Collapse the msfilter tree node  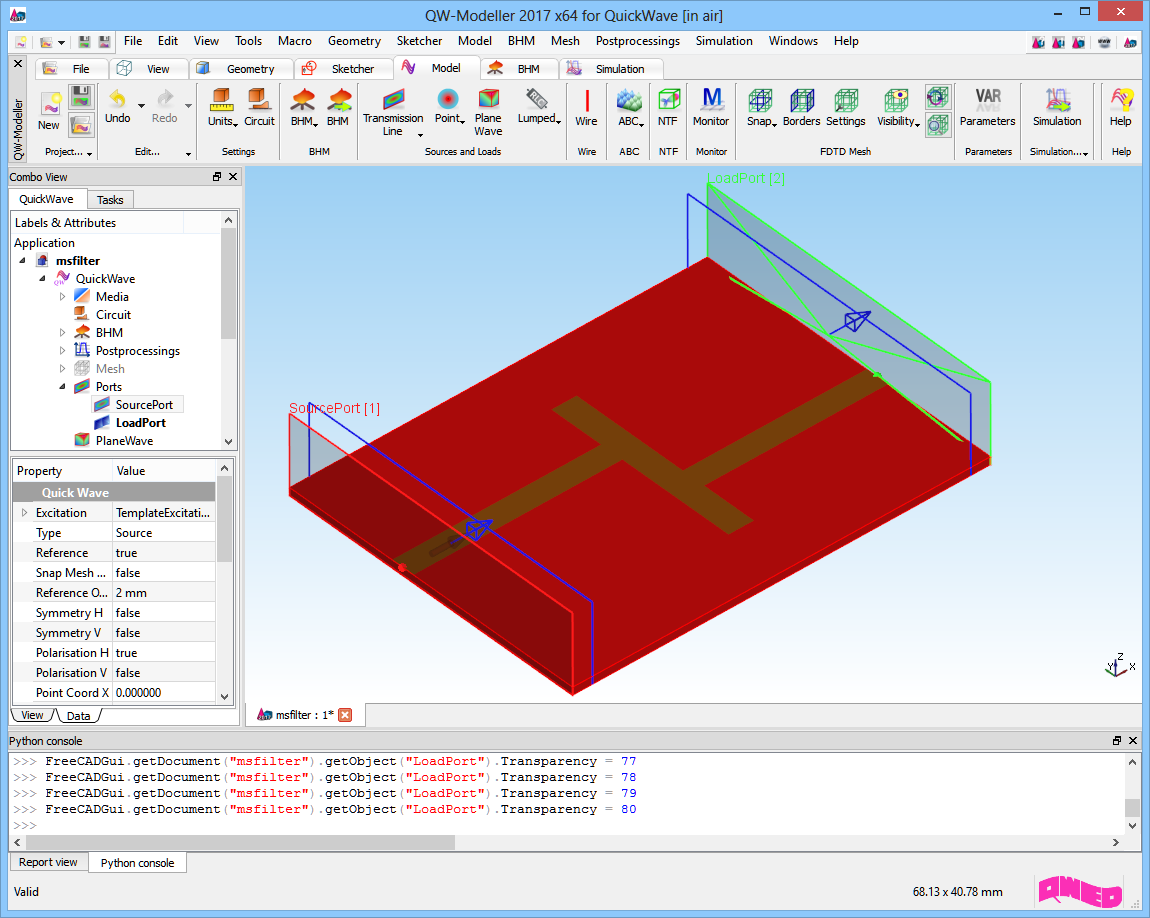coord(23,260)
